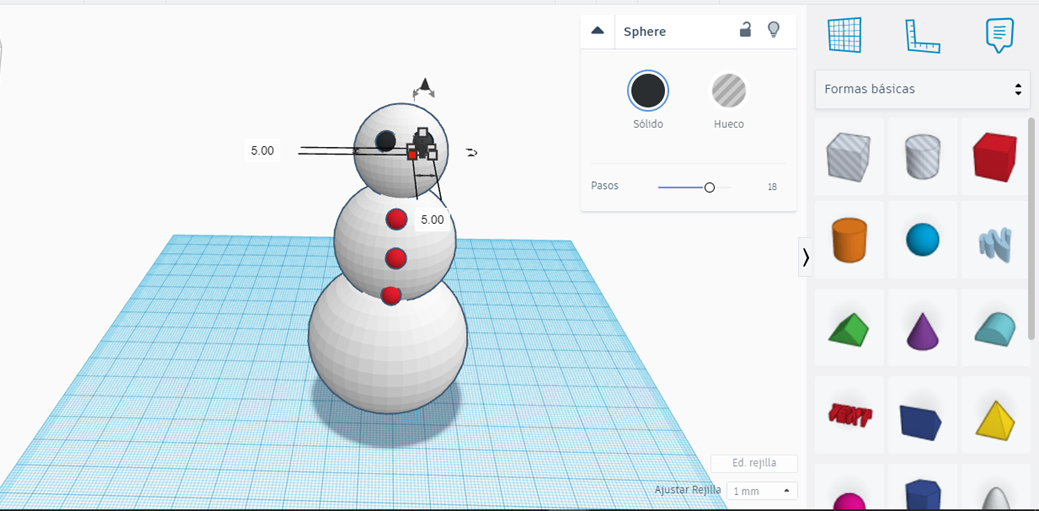This screenshot has width=1039, height=511.
Task: Pick the orange cylinder shape
Action: (x=849, y=239)
